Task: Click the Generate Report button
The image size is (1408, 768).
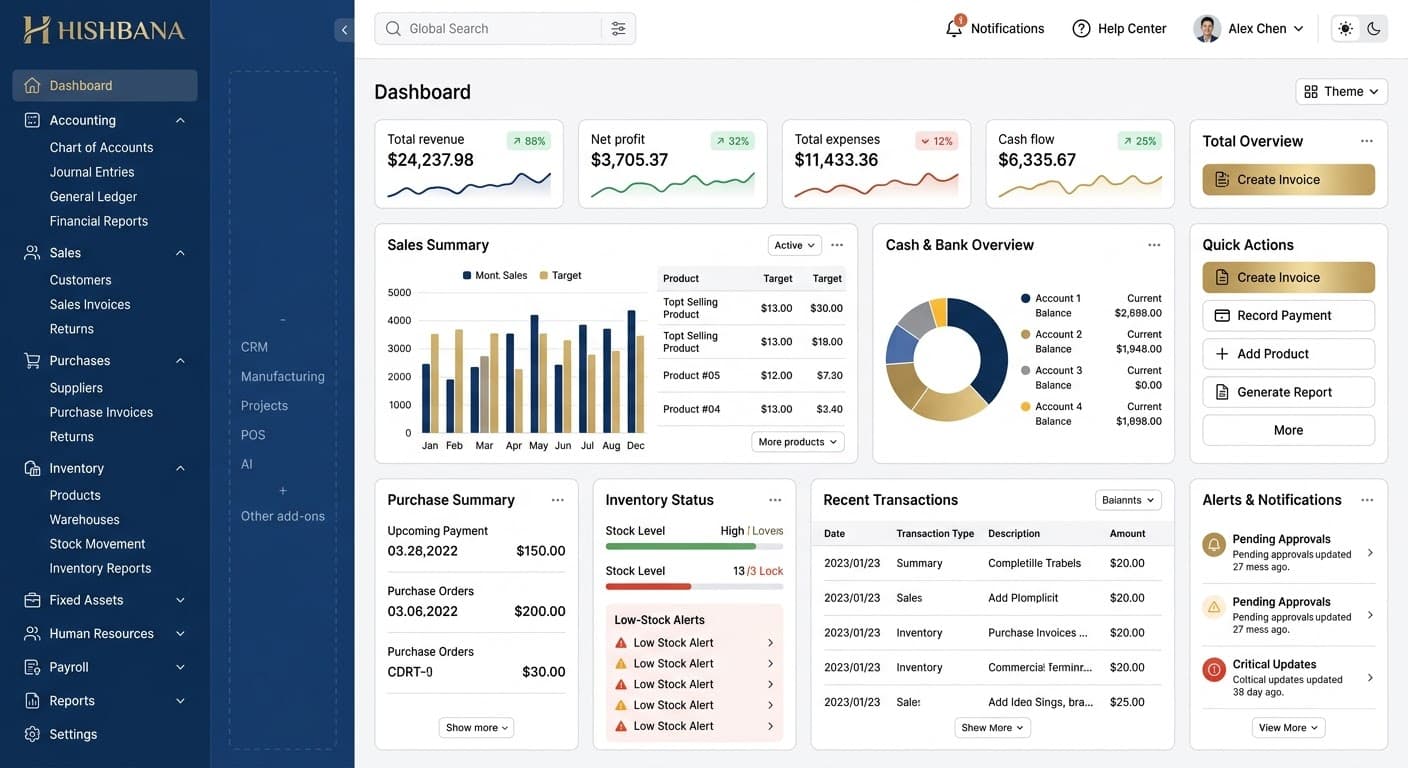Action: click(x=1288, y=392)
